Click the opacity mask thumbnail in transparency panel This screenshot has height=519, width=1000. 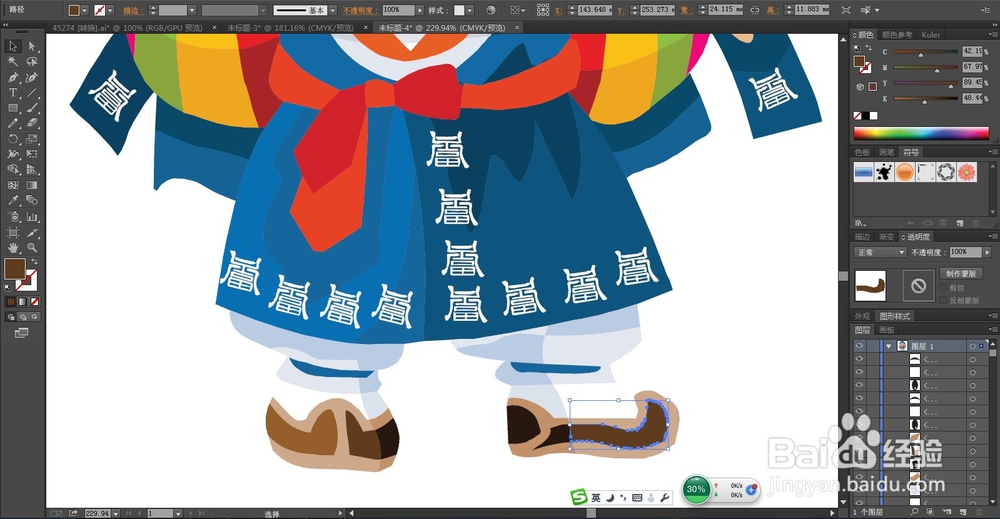click(918, 286)
